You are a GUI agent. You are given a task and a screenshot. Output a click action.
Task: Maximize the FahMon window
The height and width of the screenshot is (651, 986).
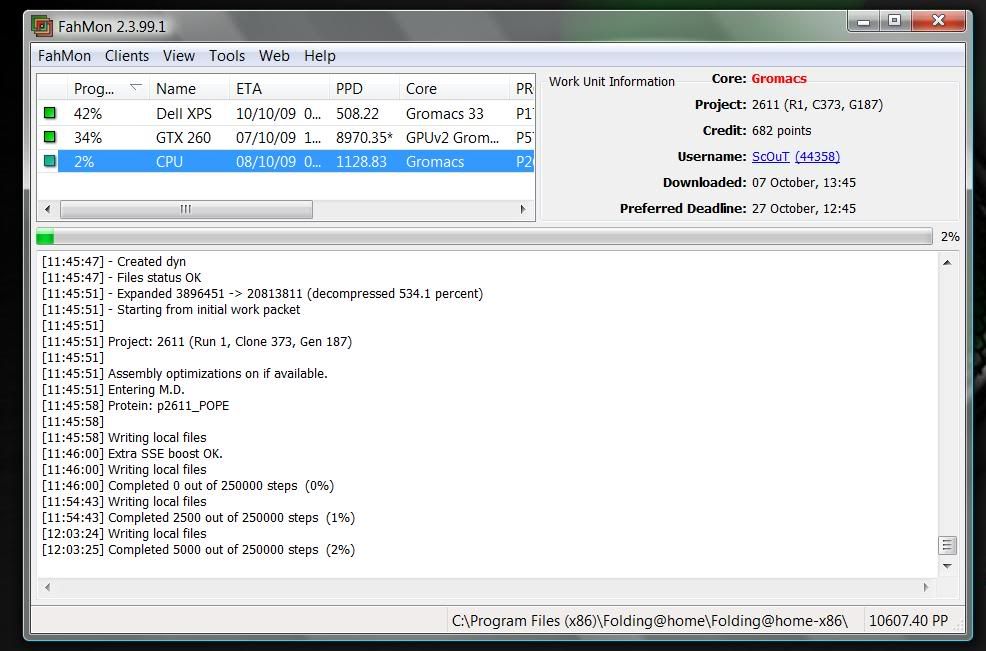coord(895,21)
